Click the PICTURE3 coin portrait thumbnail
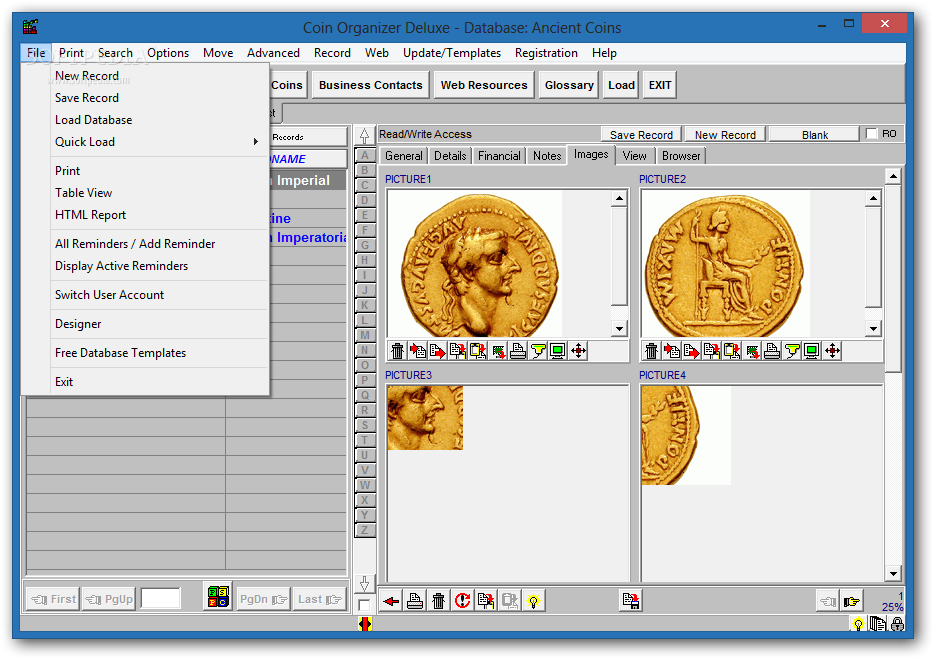This screenshot has height=659, width=934. click(425, 418)
